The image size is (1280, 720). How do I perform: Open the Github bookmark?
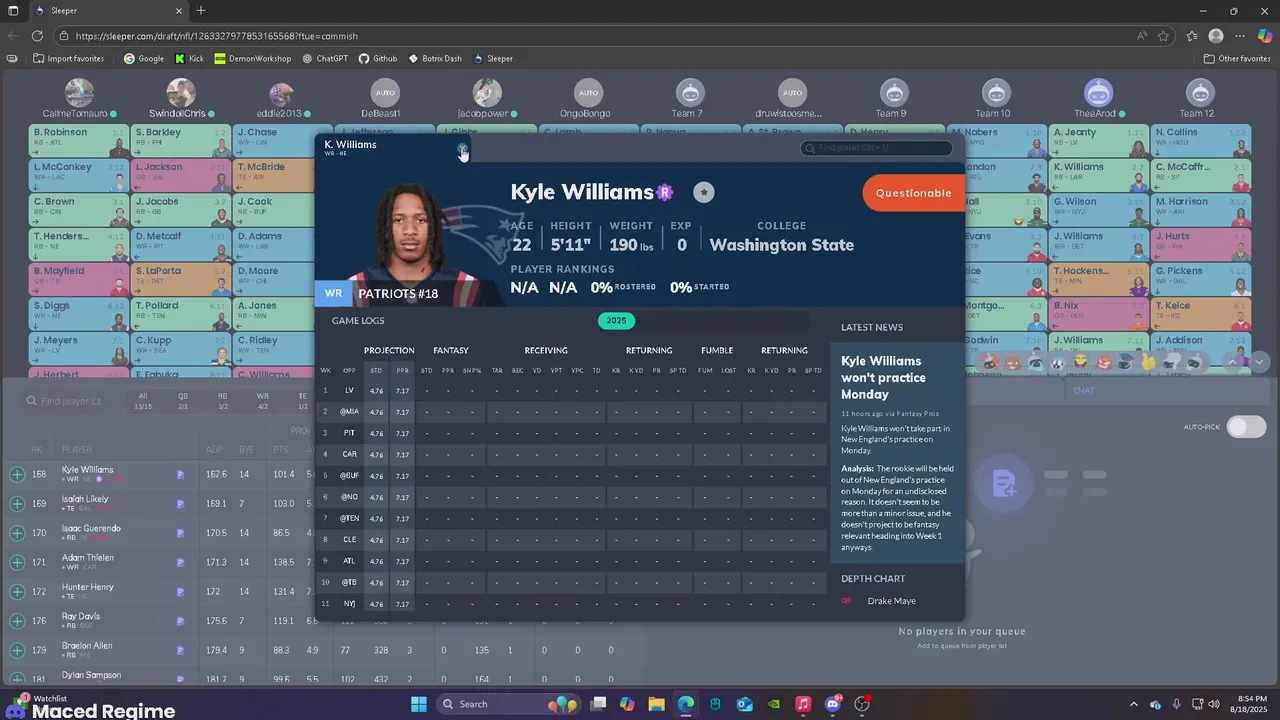click(x=378, y=58)
